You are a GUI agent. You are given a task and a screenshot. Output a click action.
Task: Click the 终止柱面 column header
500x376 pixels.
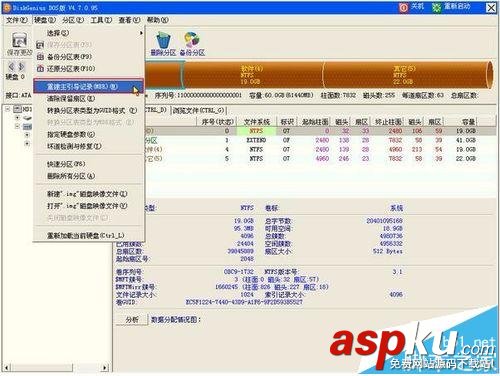click(388, 122)
